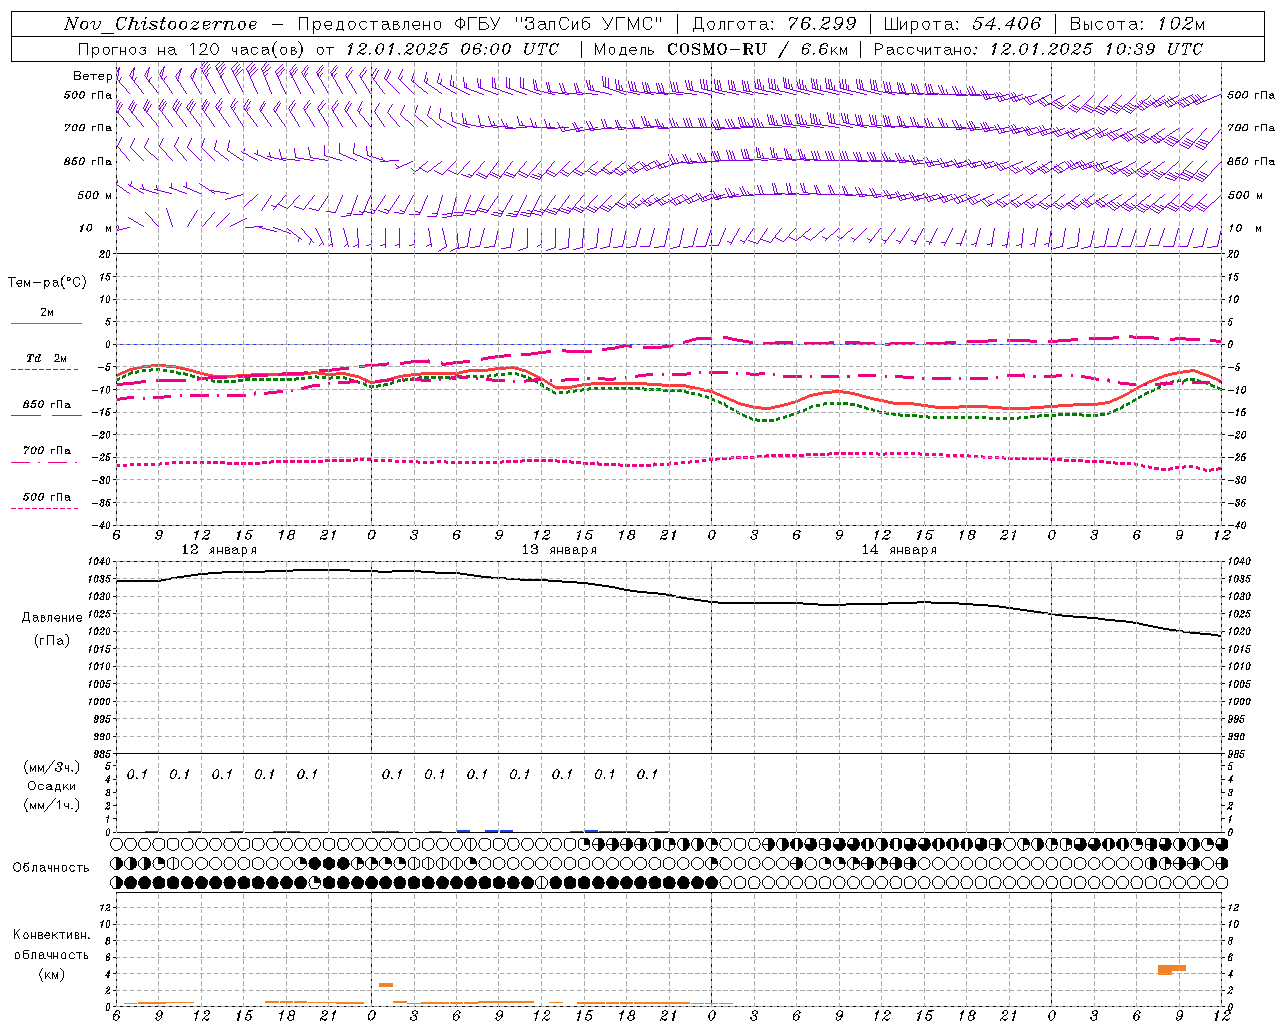This screenshot has height=1024, width=1280.
Task: Click the '700 гПа' legend entry in temperature panel
Action: [47, 451]
